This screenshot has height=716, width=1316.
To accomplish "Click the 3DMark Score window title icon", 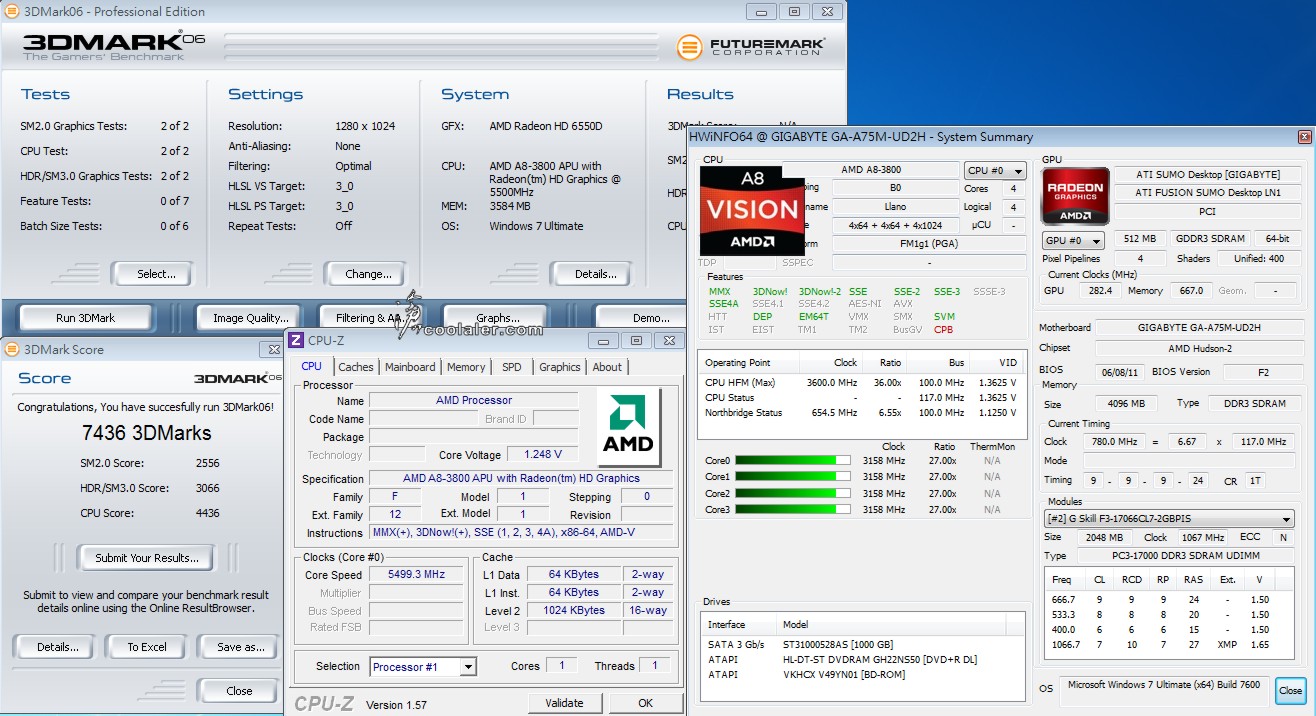I will click(11, 349).
